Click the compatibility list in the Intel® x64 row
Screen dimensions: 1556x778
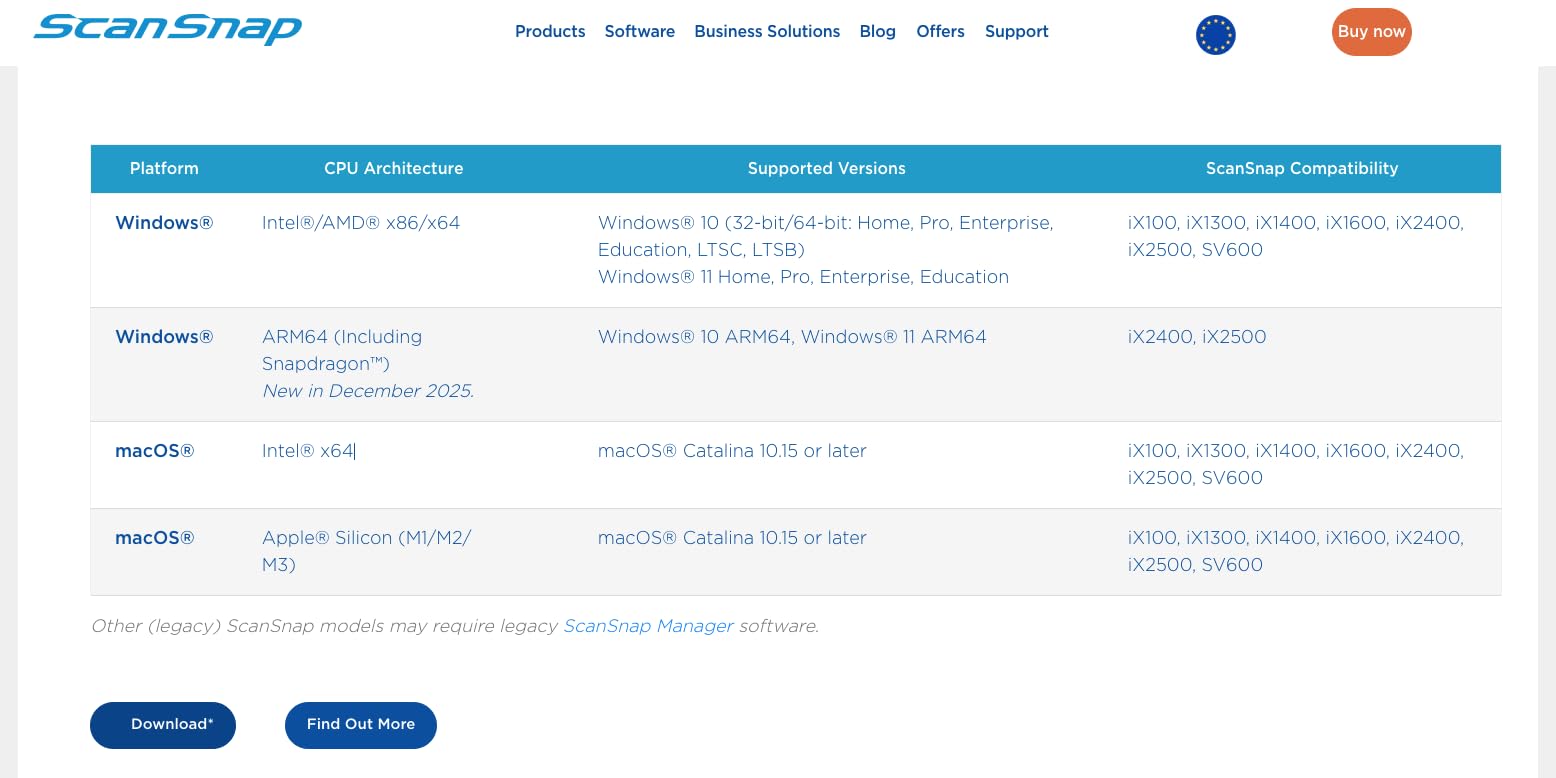[1296, 464]
